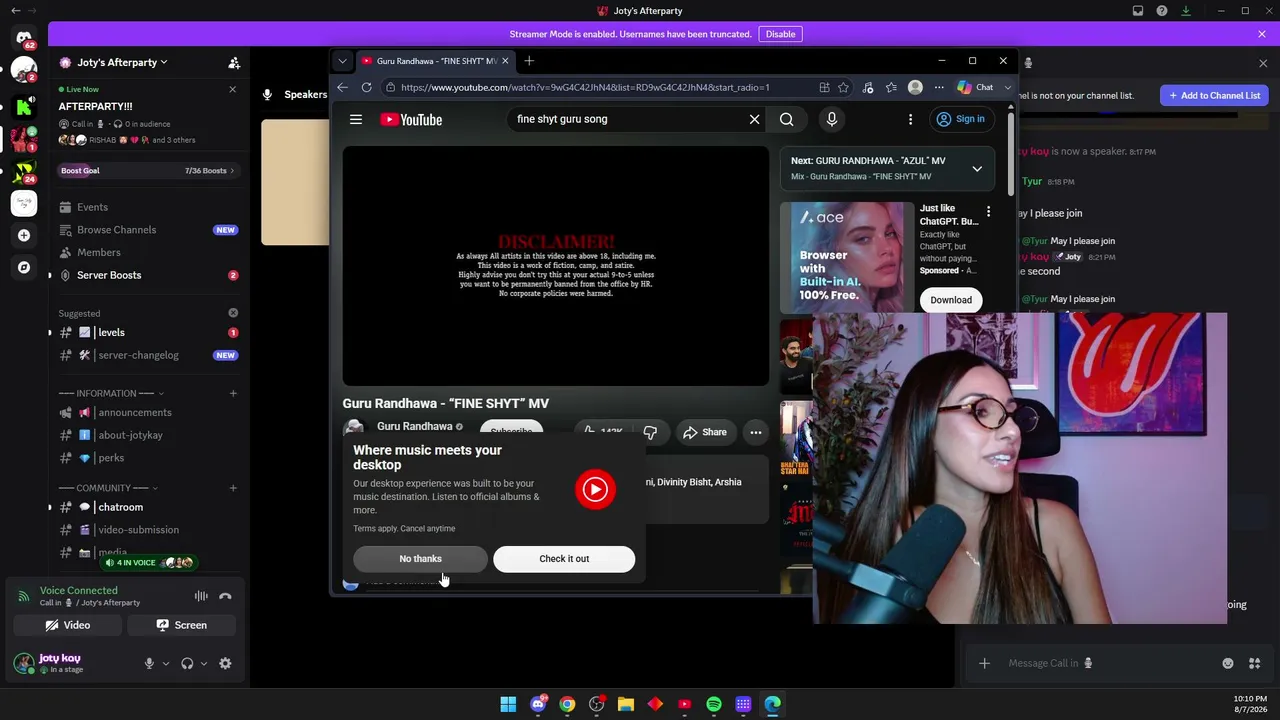This screenshot has height=720, width=1280.
Task: Open the announcements channel
Action: click(148, 412)
